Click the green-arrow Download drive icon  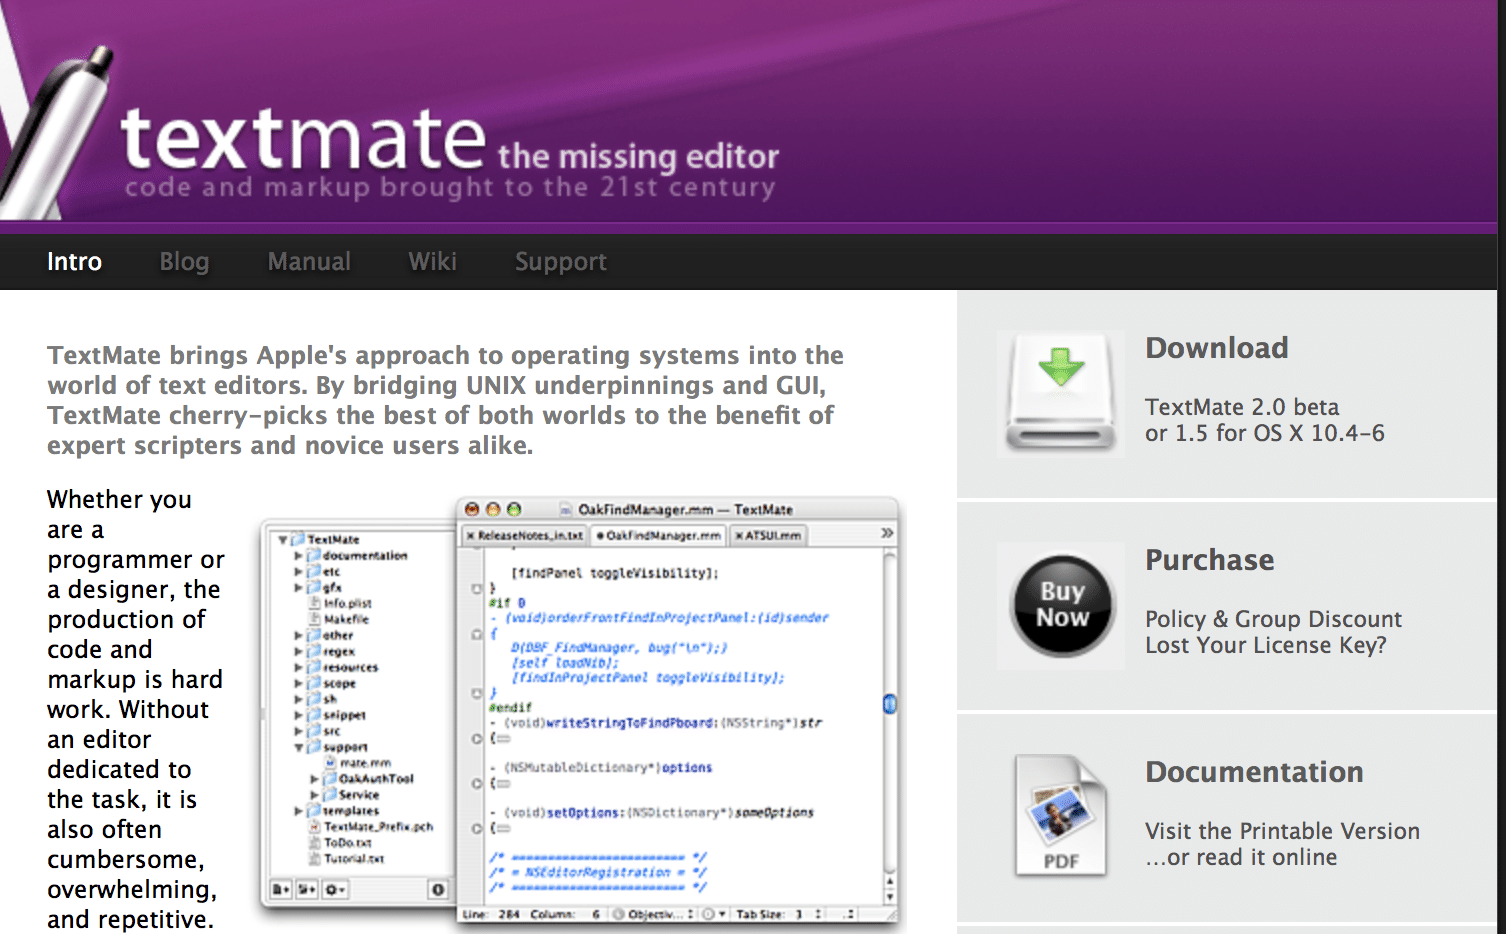1061,395
